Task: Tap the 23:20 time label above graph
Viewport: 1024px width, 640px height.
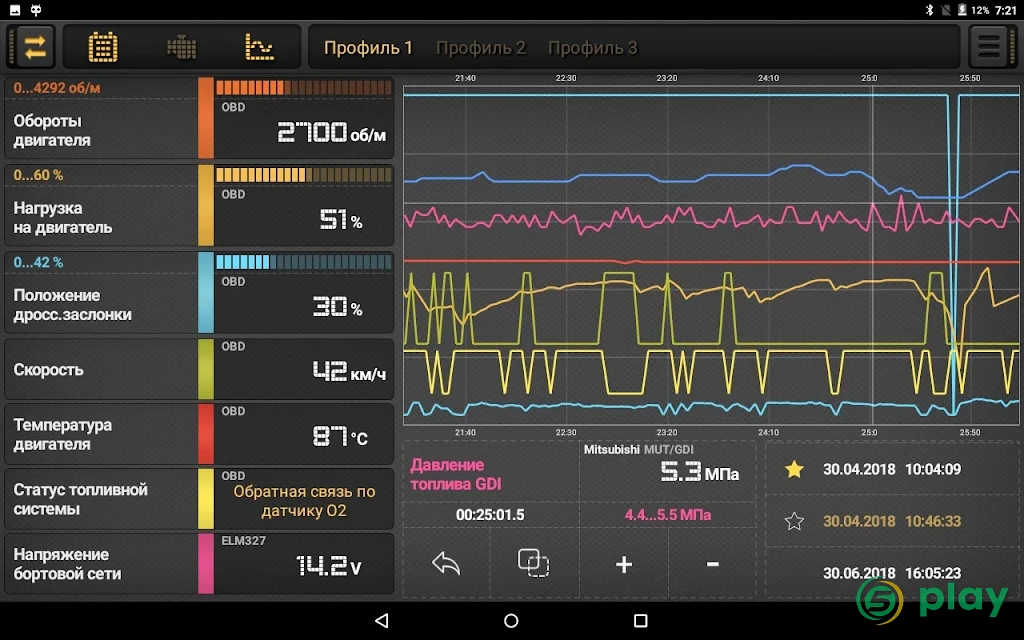Action: click(x=666, y=78)
